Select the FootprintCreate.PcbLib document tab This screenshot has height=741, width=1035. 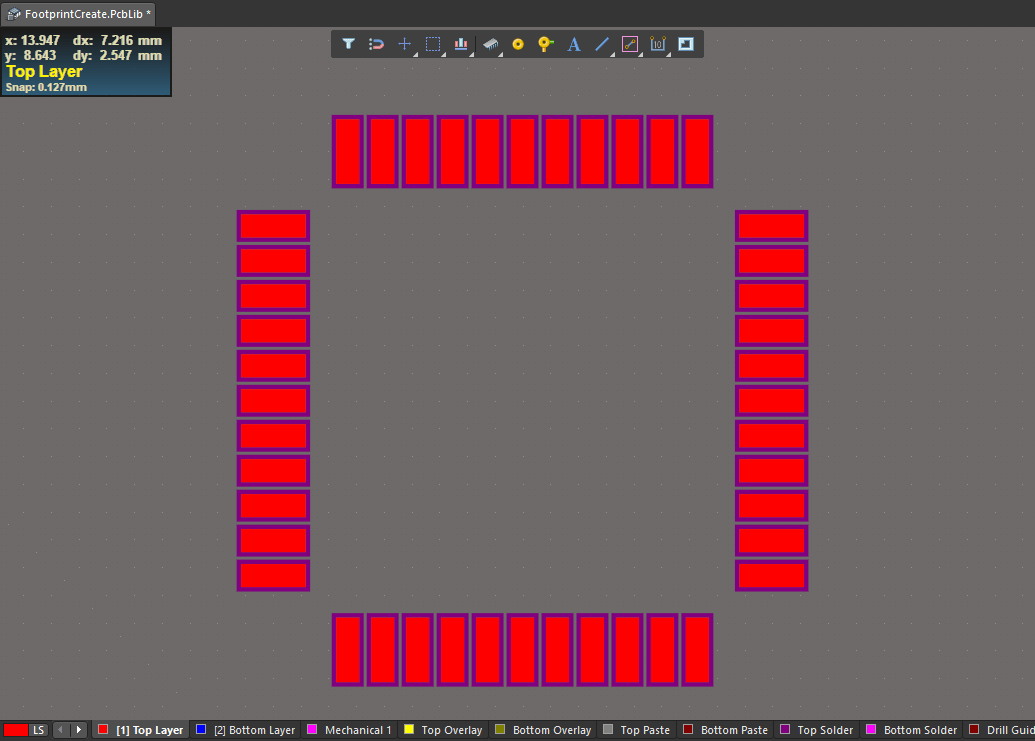[x=78, y=14]
